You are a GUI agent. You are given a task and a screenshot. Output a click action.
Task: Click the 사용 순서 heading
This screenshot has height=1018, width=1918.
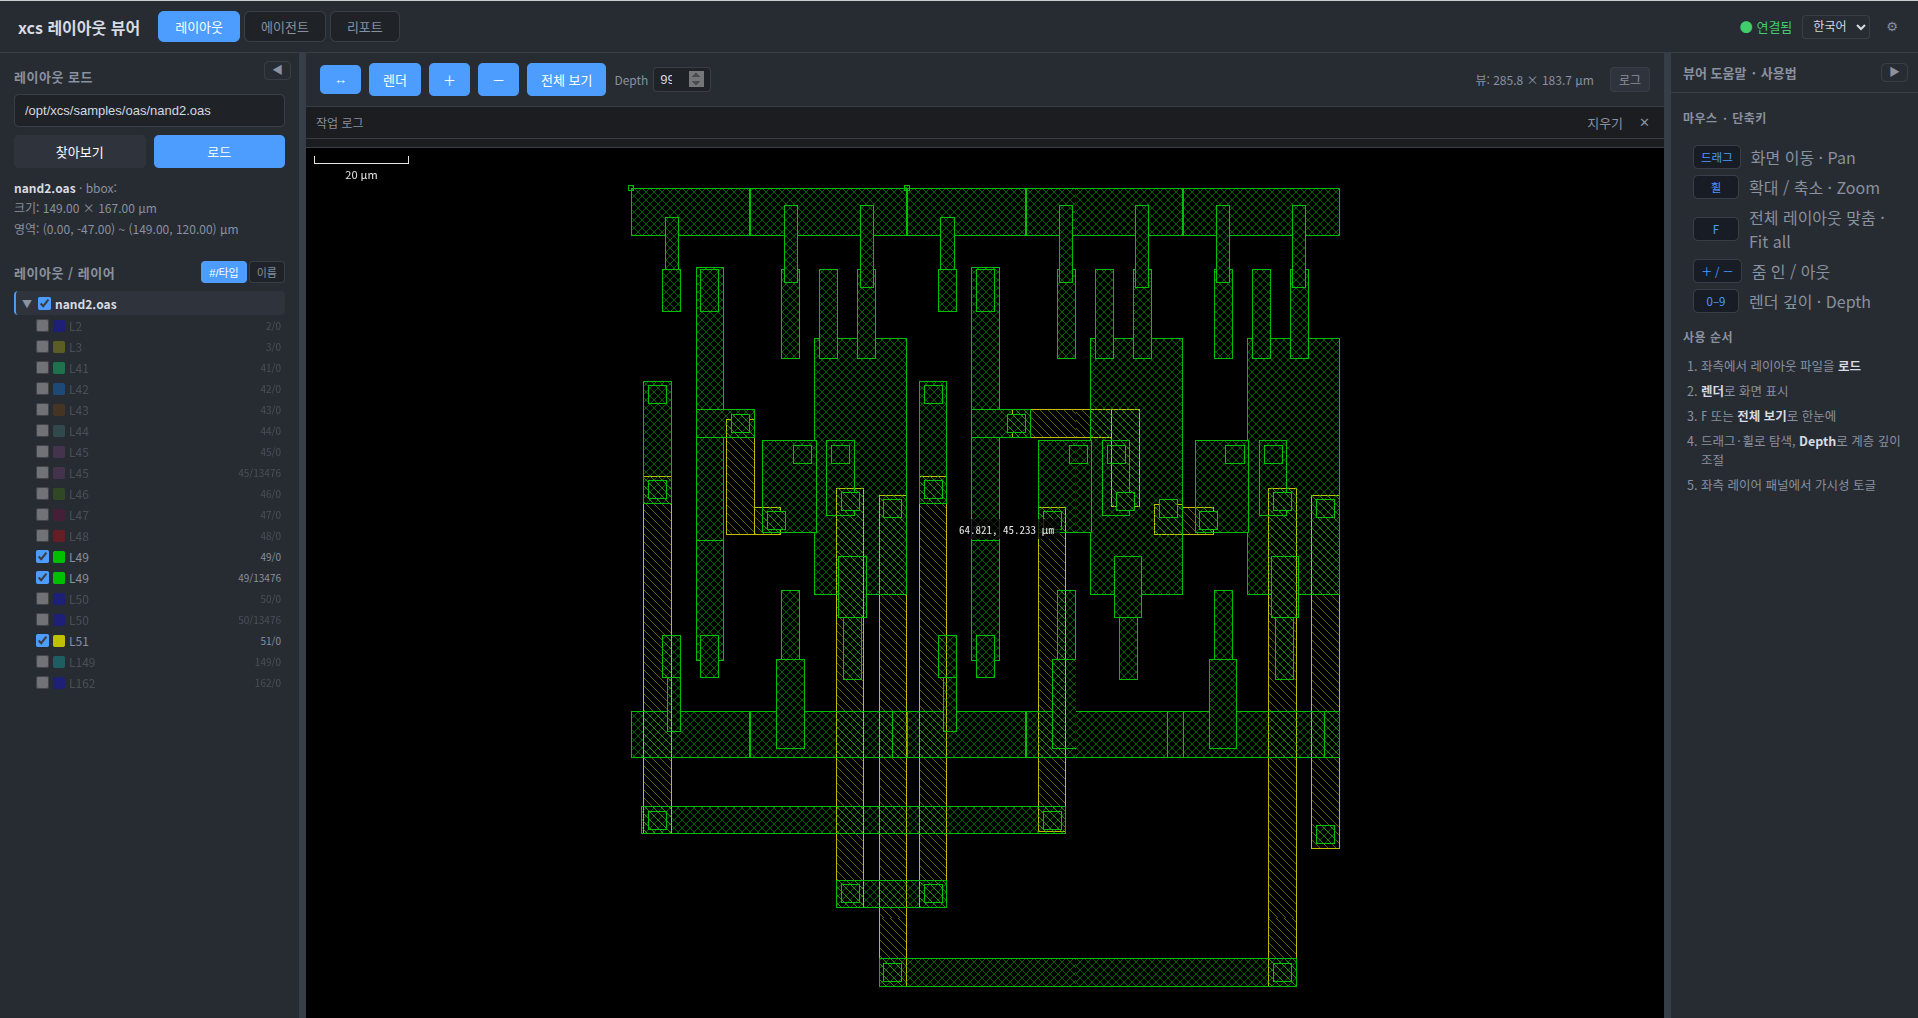point(1707,337)
